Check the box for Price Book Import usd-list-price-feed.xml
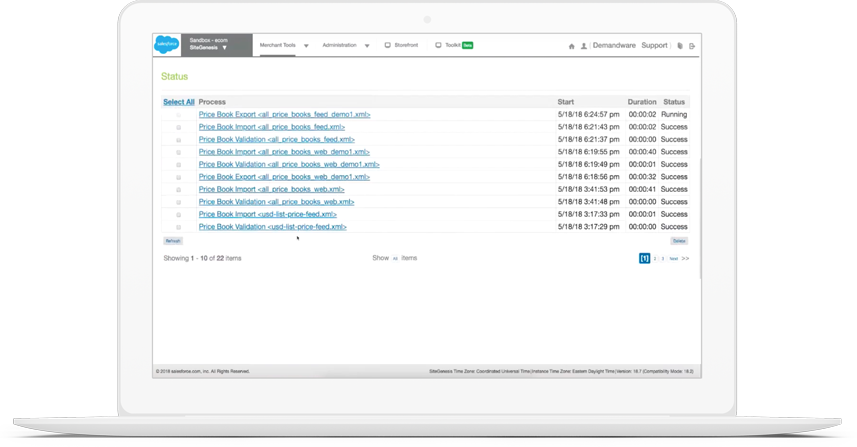857x447 pixels. pos(179,215)
